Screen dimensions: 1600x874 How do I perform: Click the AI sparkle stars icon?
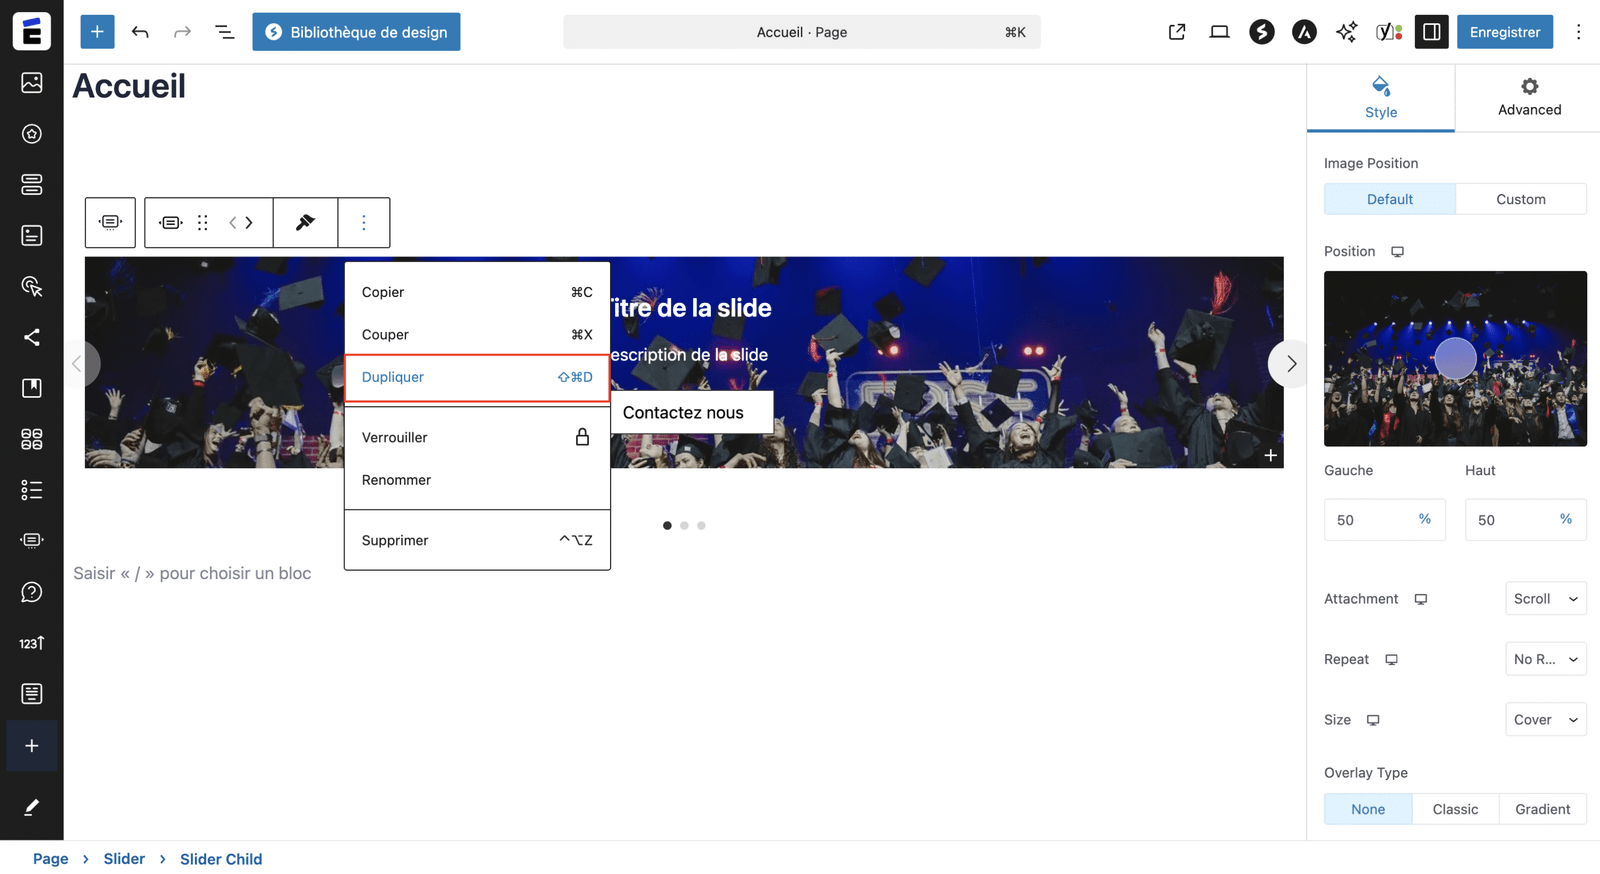coord(1346,32)
